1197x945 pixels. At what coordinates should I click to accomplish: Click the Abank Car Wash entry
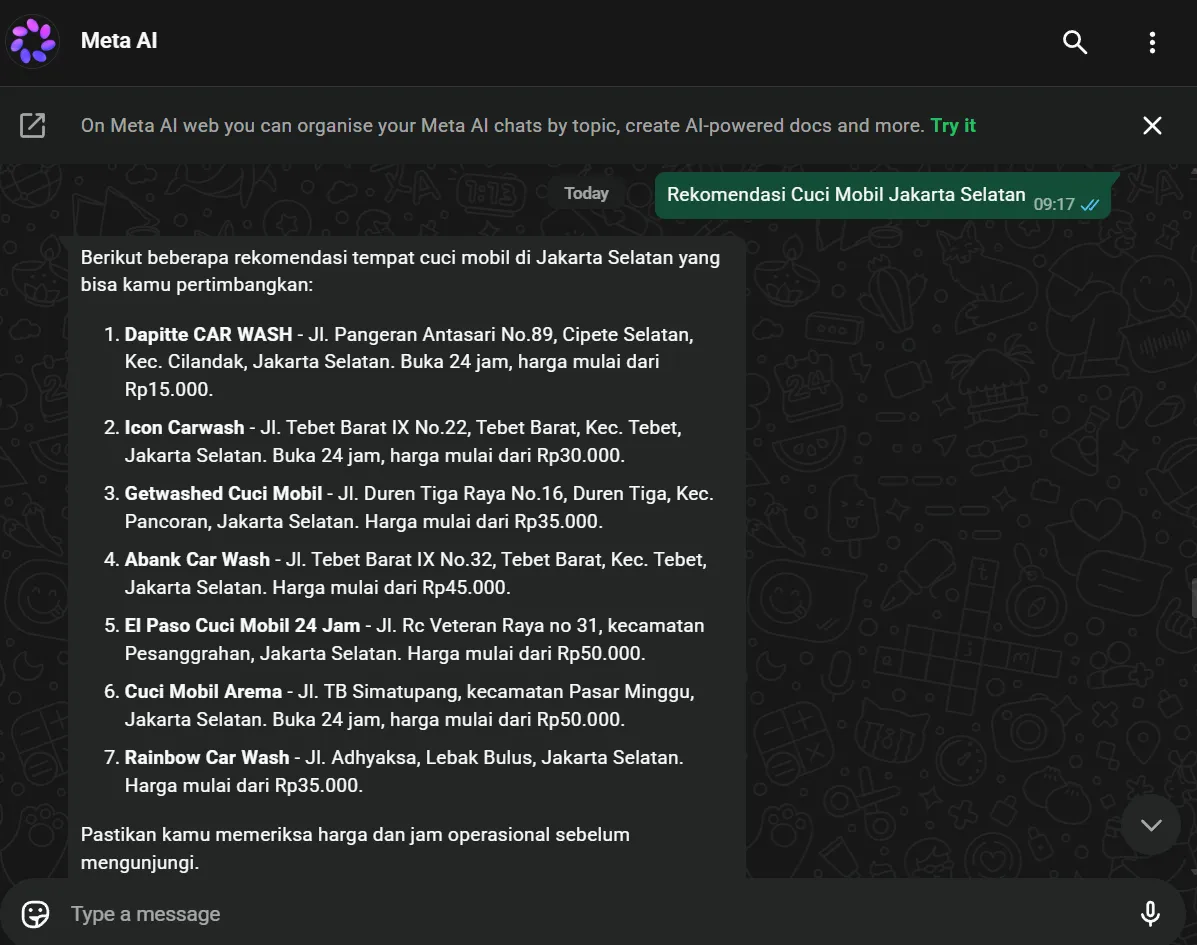click(x=406, y=573)
